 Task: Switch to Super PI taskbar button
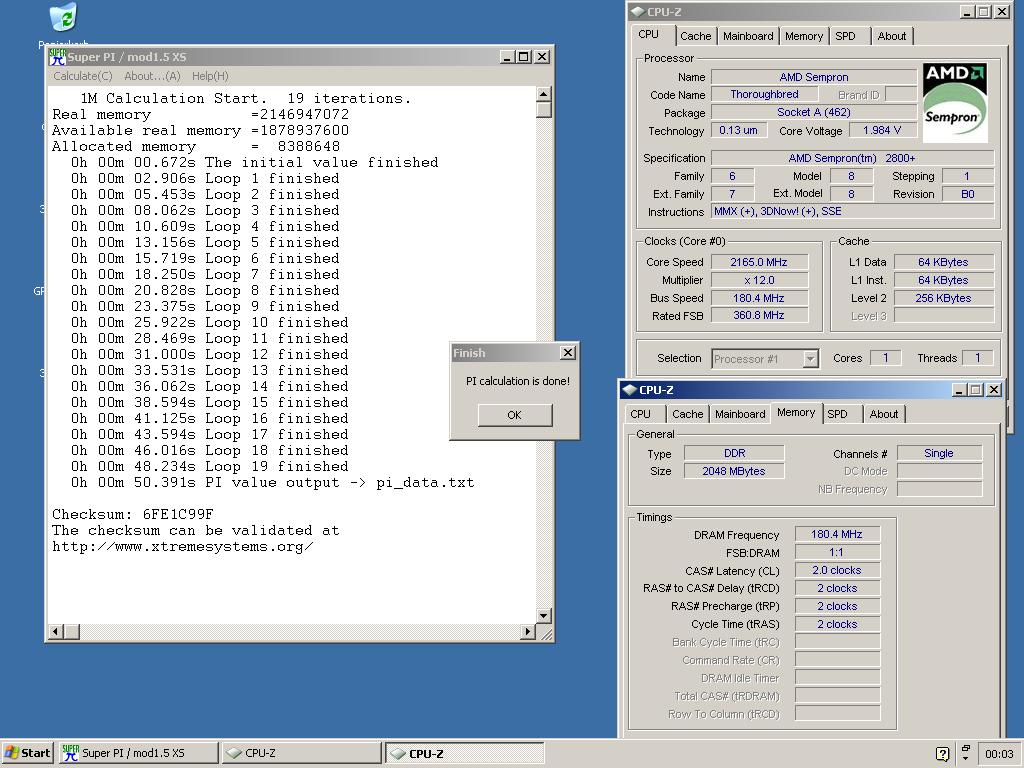[x=138, y=753]
